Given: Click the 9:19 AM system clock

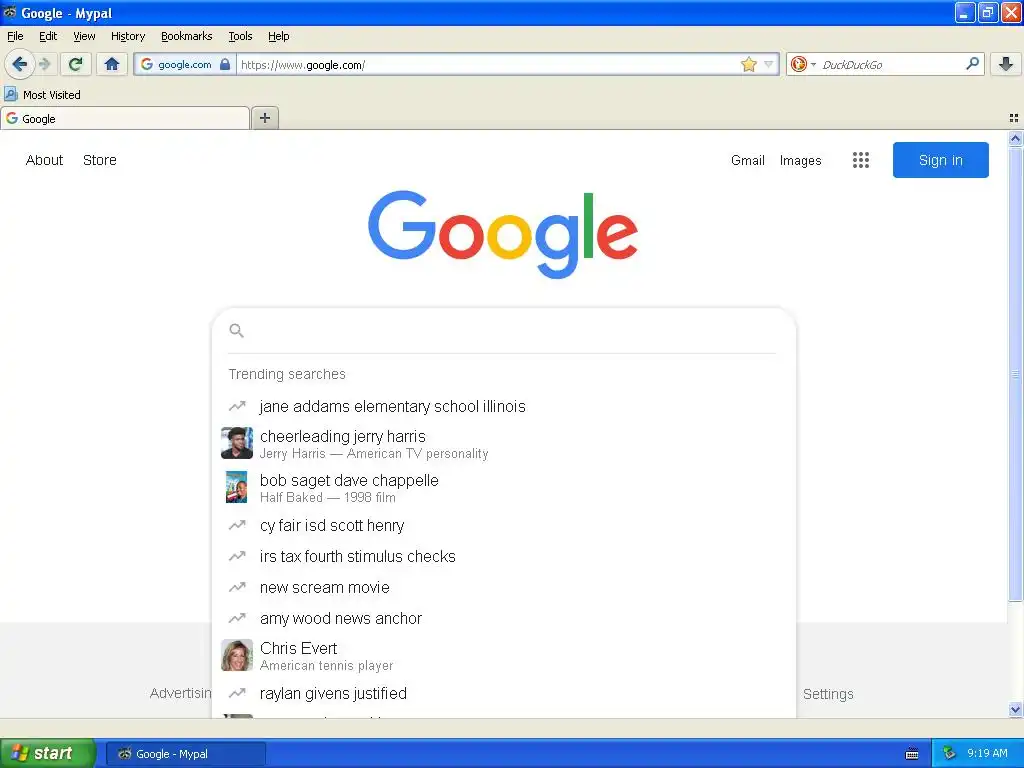Looking at the screenshot, I should point(987,753).
